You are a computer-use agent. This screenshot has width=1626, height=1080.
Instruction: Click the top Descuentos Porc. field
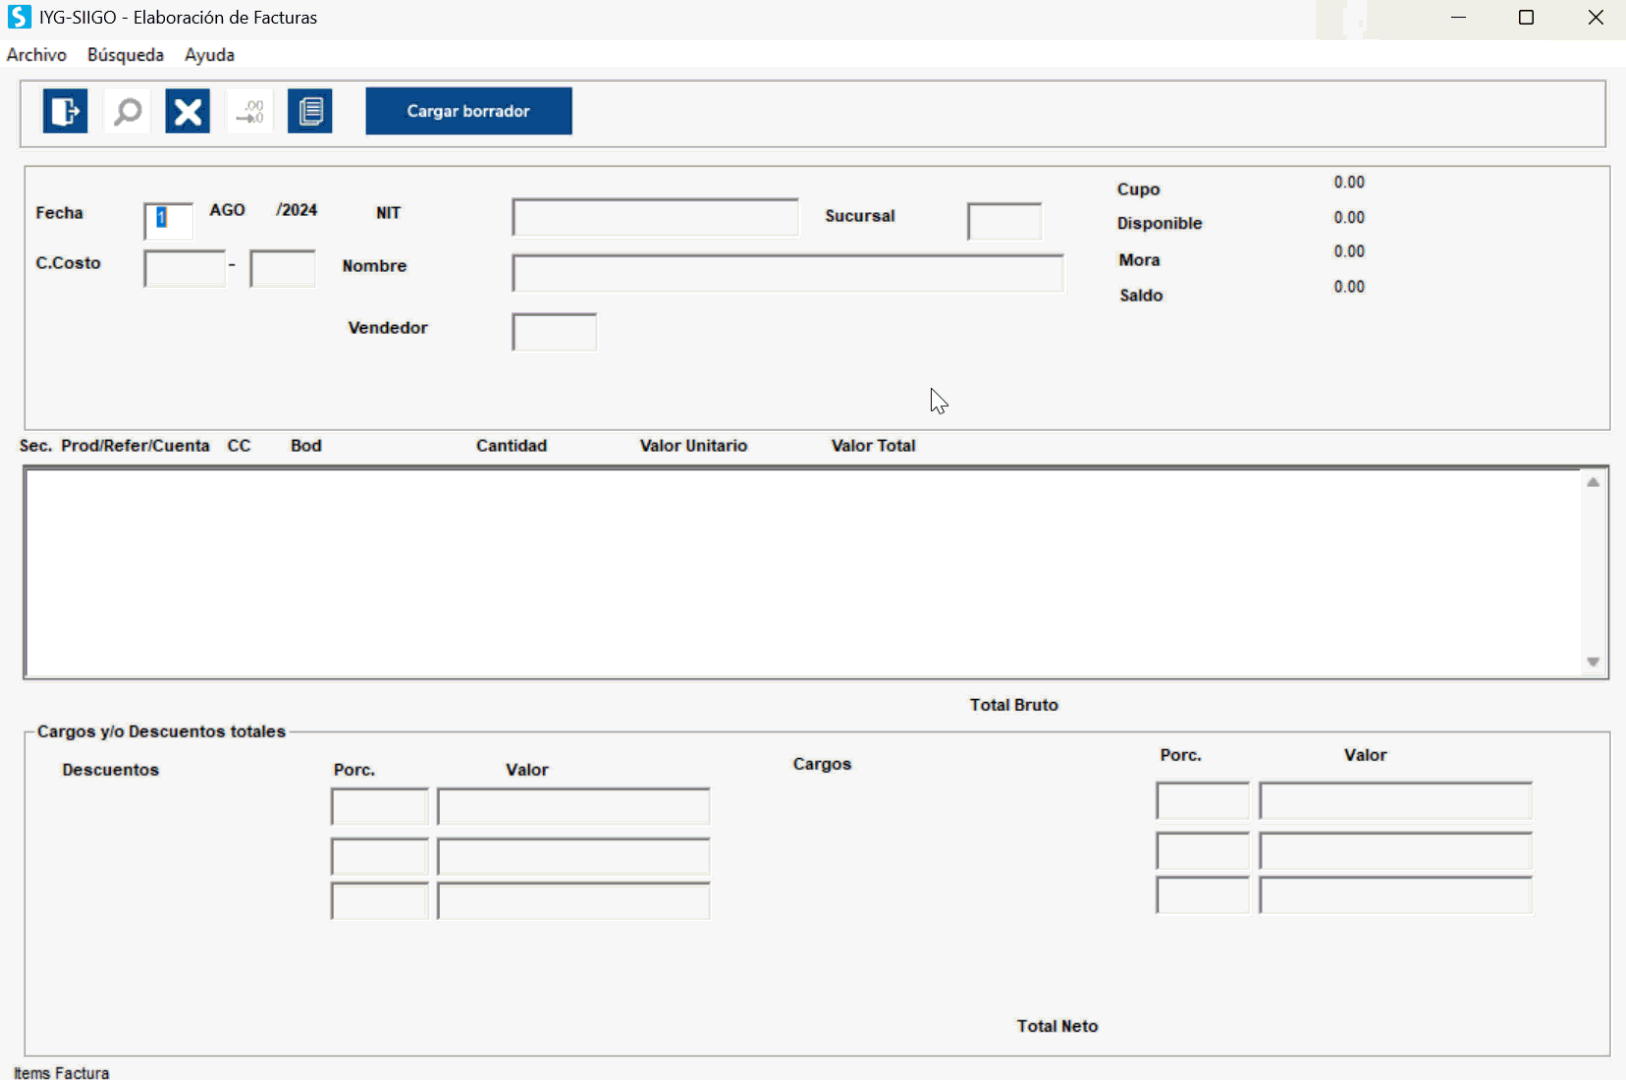(380, 806)
